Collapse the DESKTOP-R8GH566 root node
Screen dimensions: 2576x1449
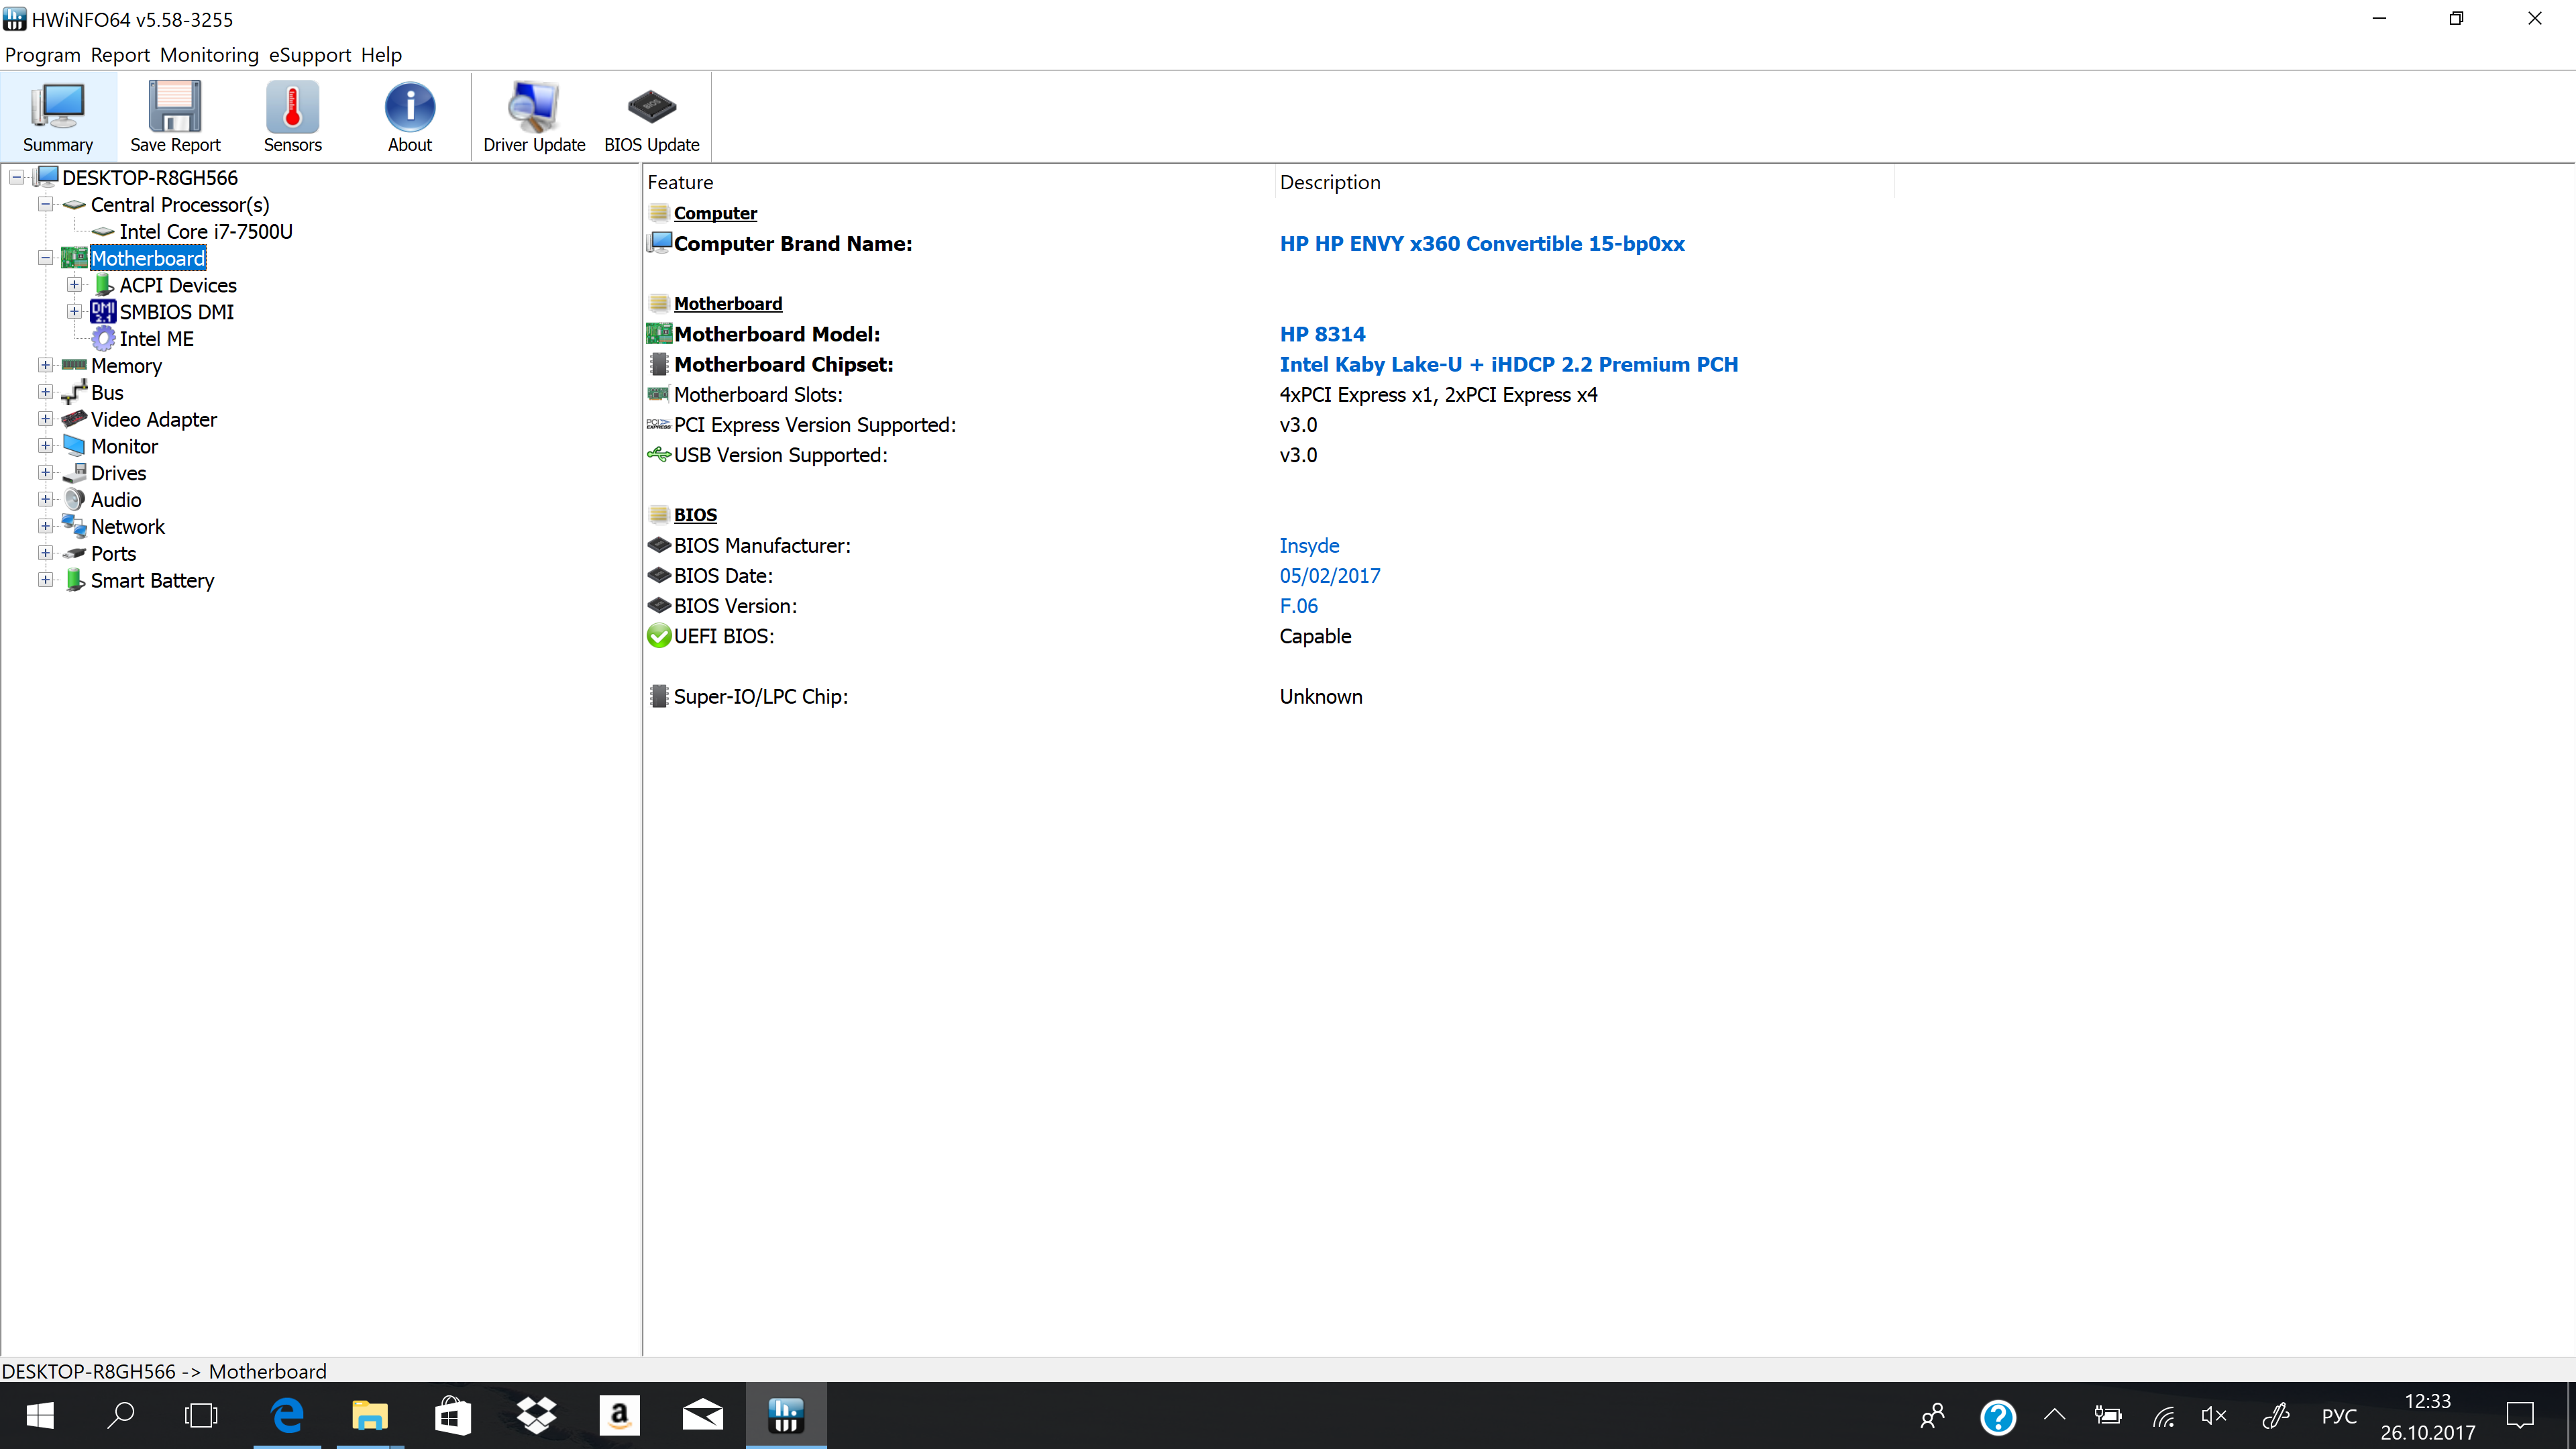17,178
